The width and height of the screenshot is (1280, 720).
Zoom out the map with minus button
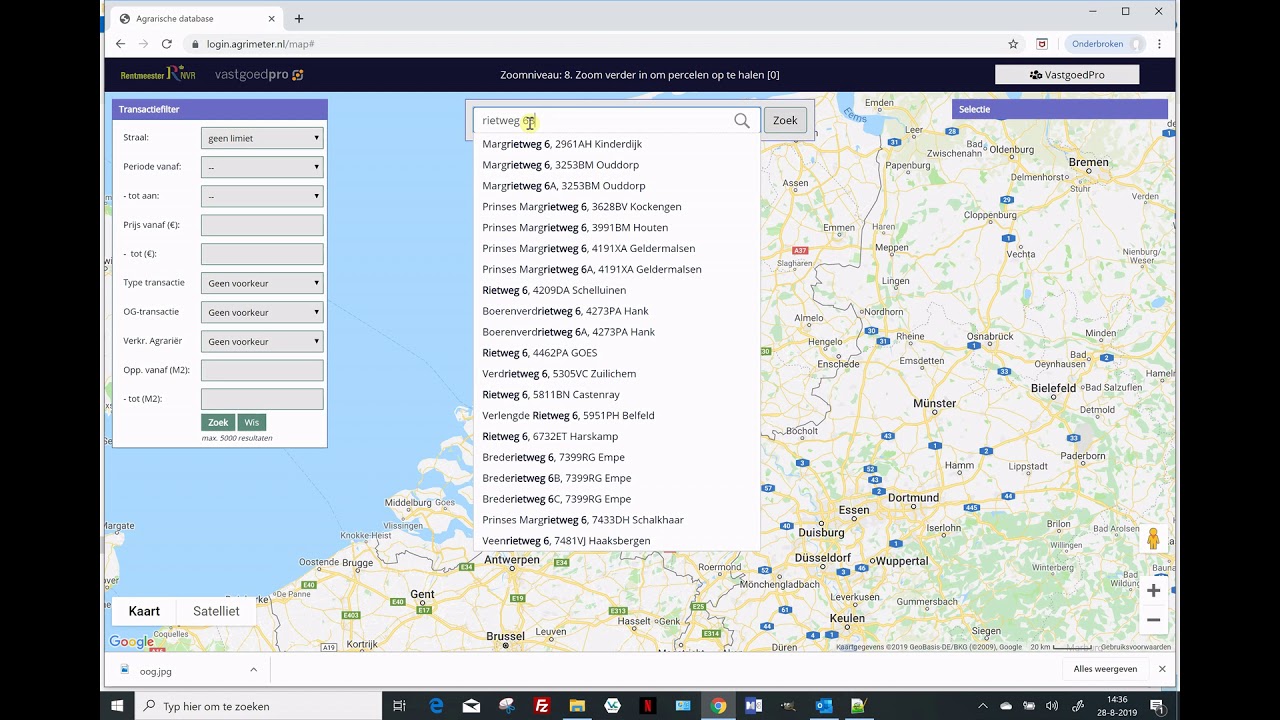(1153, 620)
